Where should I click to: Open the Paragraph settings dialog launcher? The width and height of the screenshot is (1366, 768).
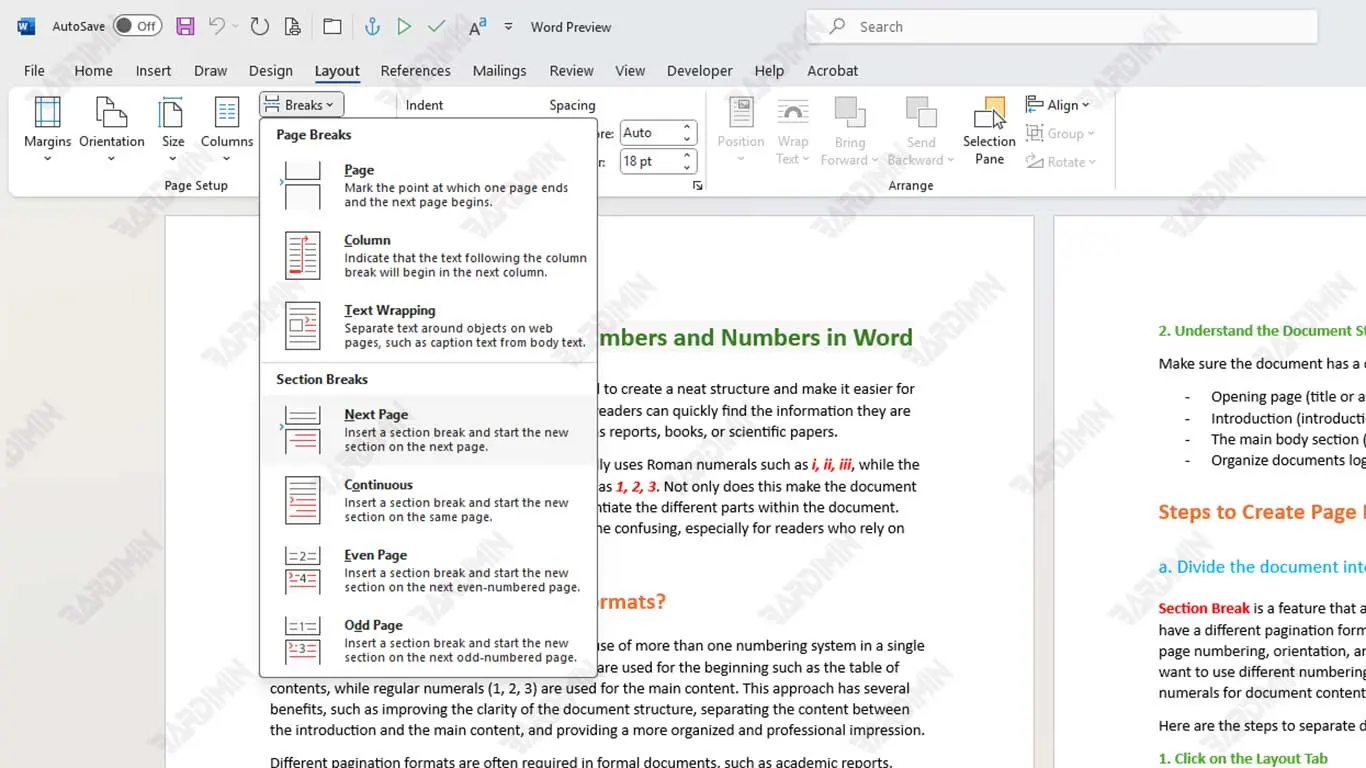pos(697,186)
